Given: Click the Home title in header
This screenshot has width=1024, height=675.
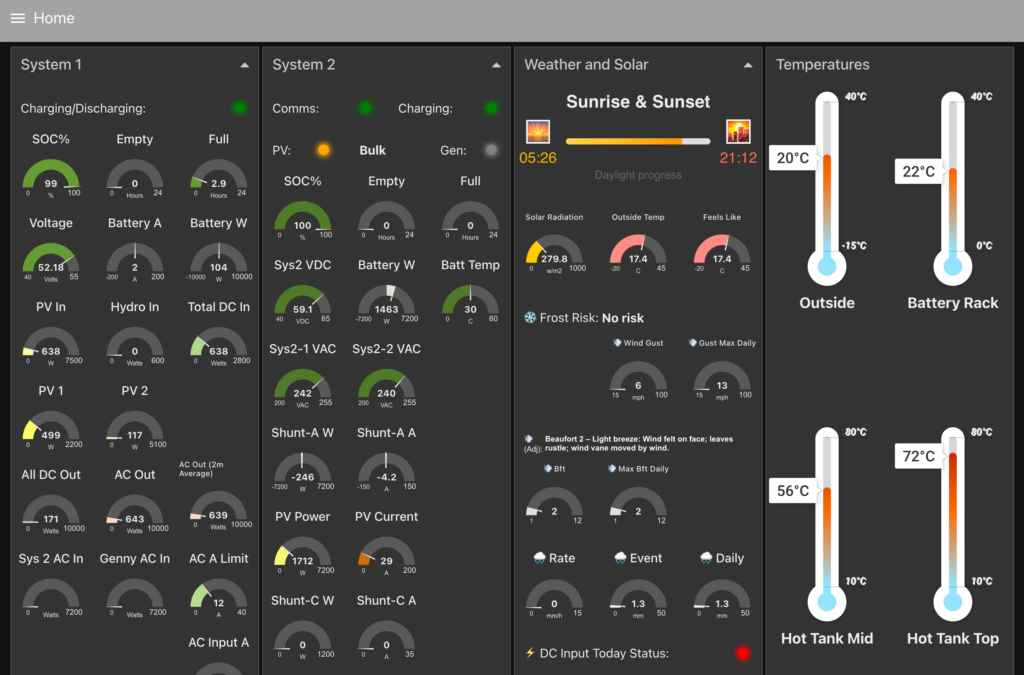Looking at the screenshot, I should pyautogui.click(x=54, y=18).
